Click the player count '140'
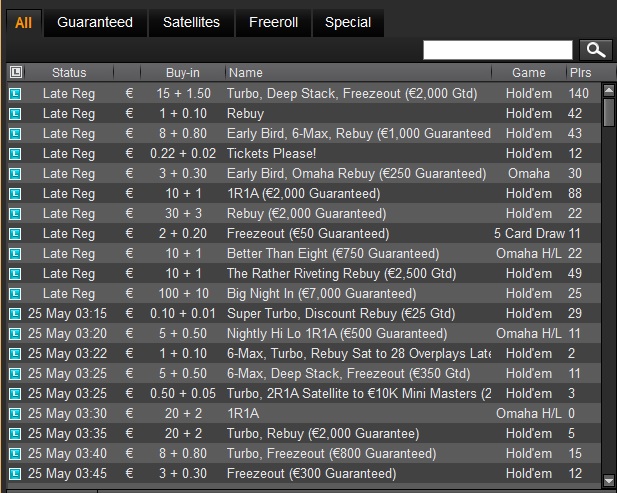The height and width of the screenshot is (493, 617). 578,94
